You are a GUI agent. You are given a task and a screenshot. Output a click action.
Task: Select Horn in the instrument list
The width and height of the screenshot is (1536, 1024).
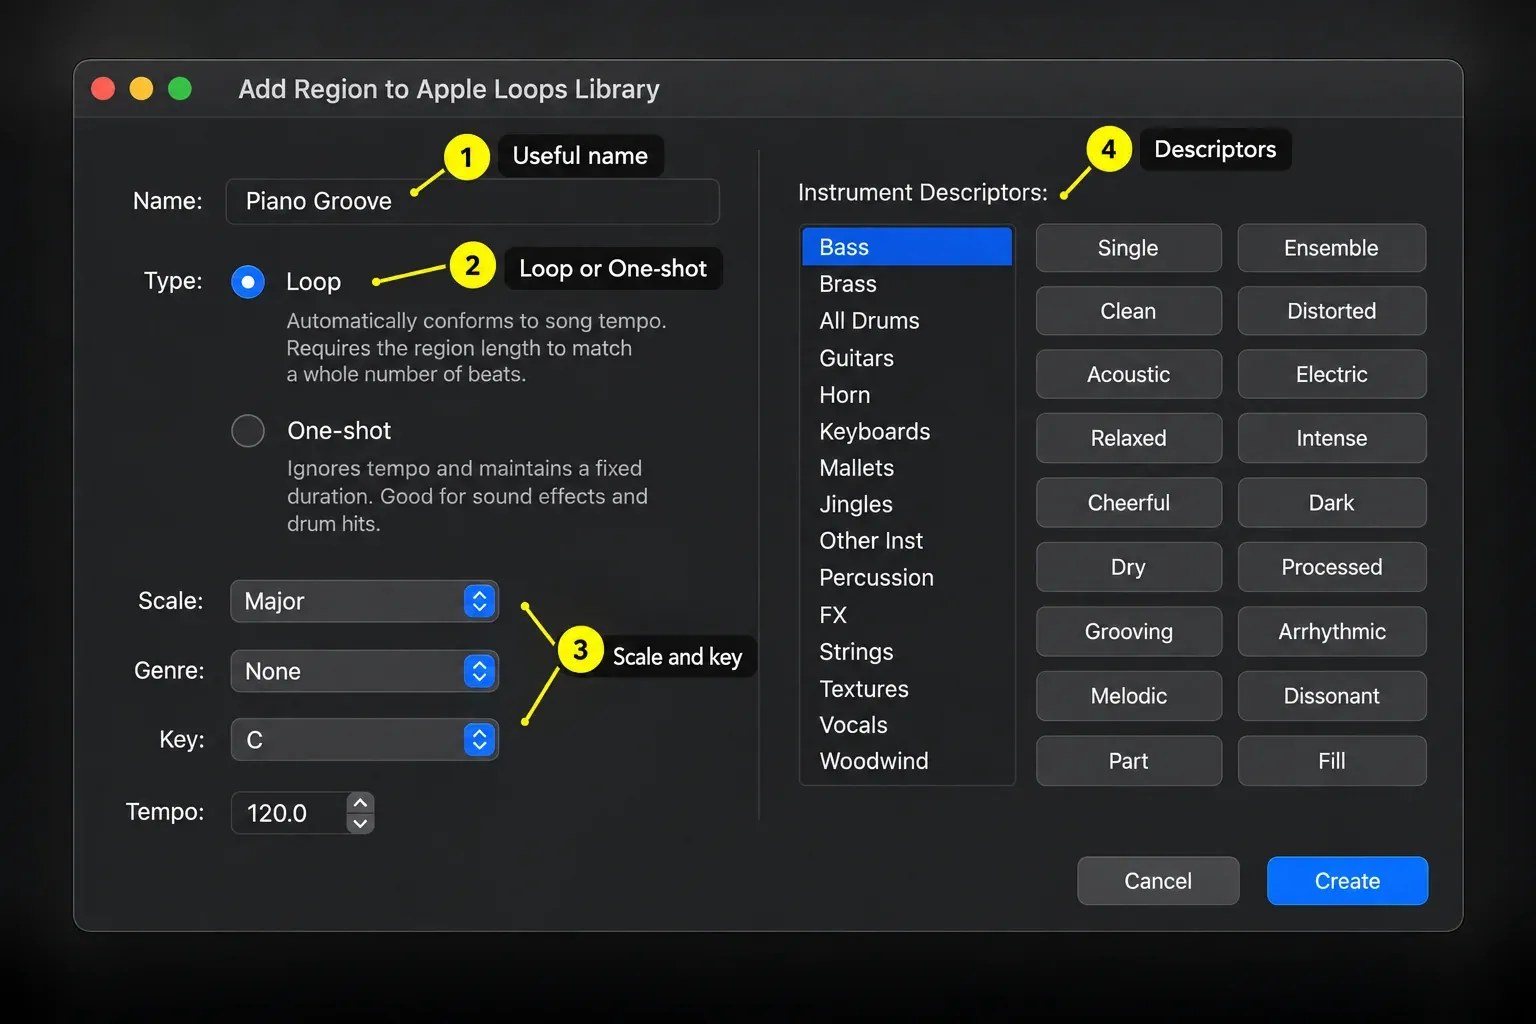907,395
